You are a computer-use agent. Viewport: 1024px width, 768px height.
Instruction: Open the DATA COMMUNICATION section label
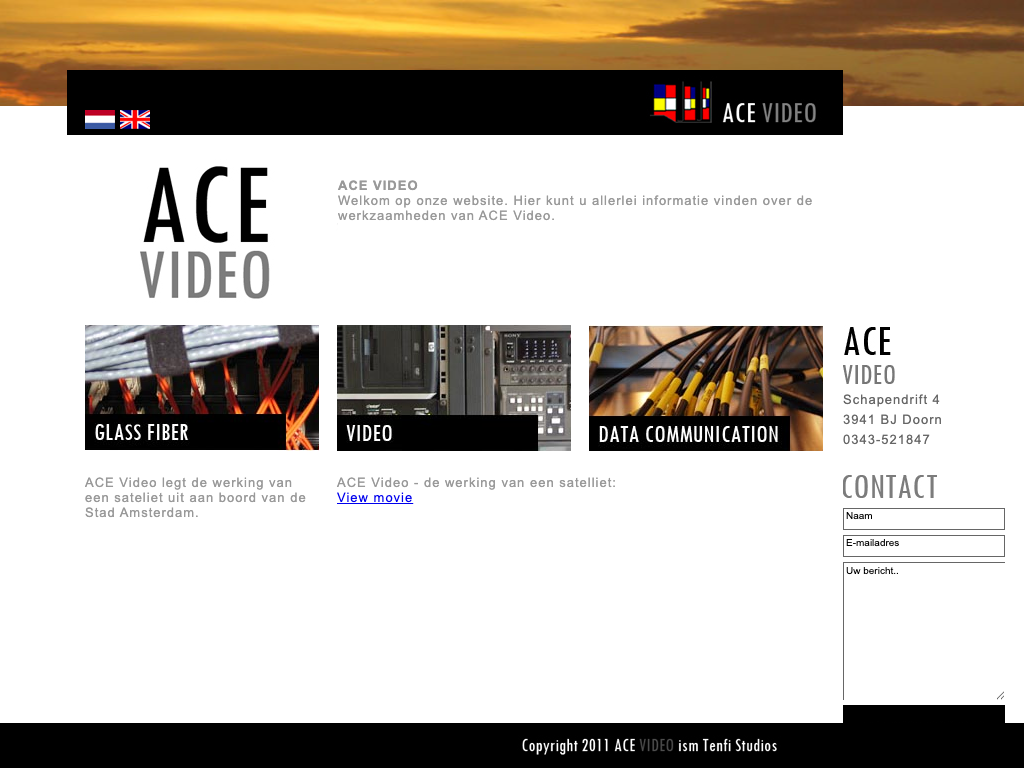pyautogui.click(x=688, y=434)
